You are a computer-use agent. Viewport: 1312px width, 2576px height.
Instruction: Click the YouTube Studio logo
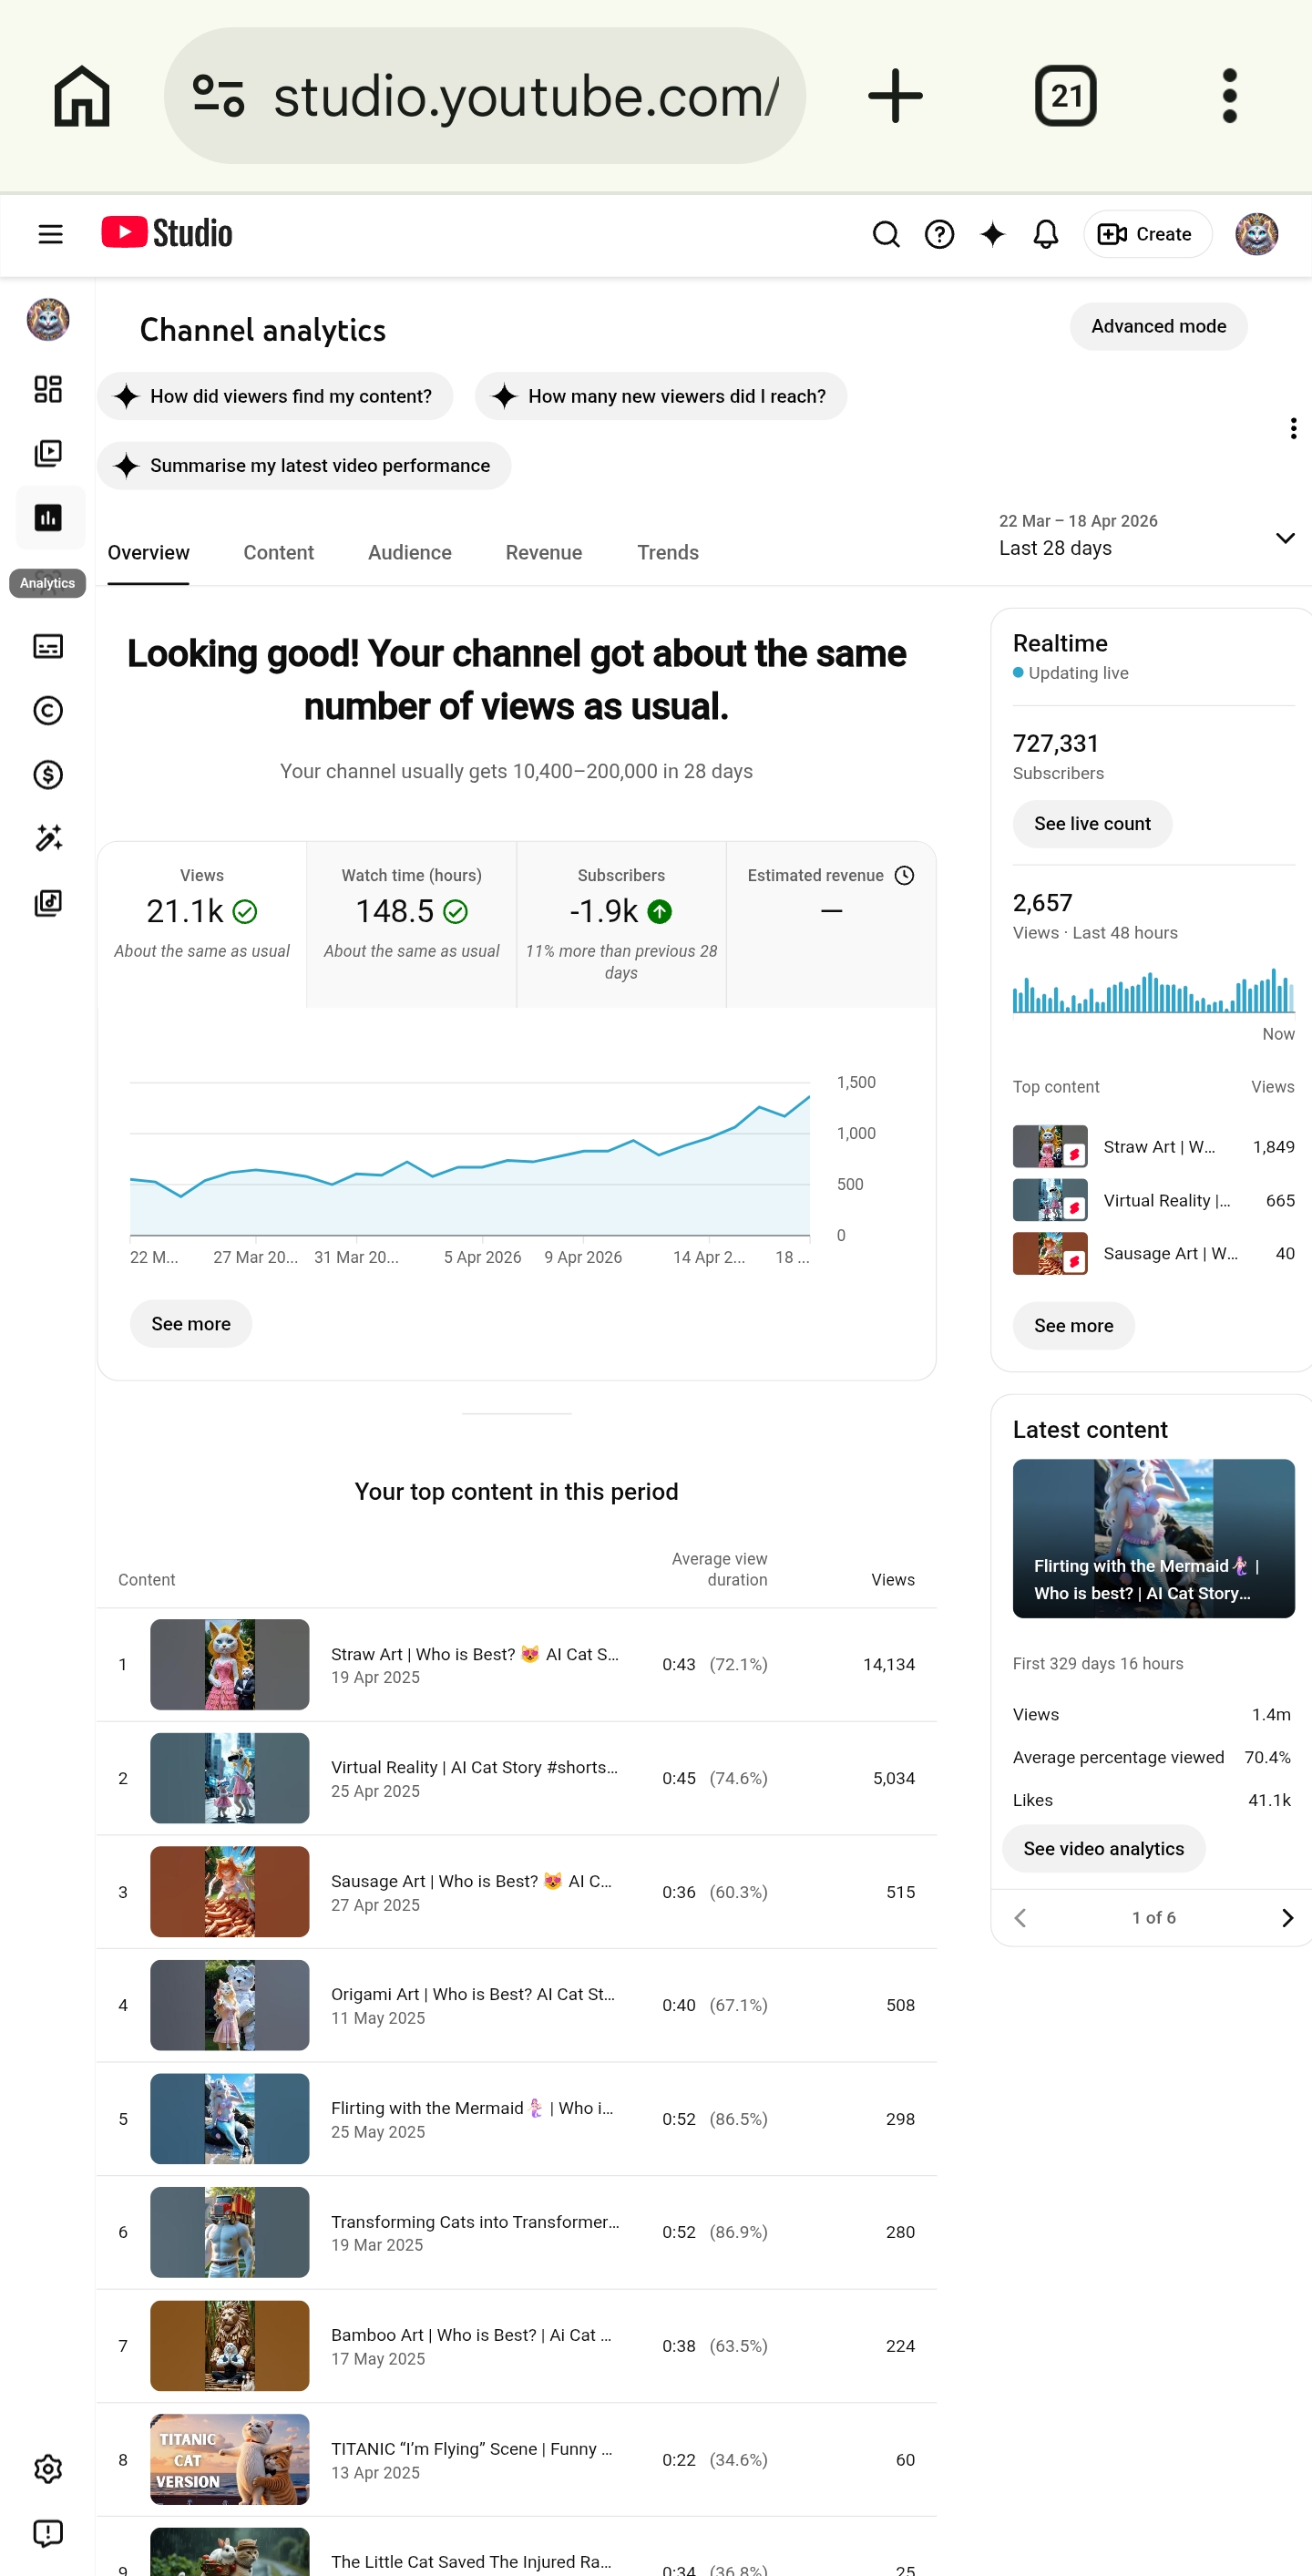tap(167, 233)
